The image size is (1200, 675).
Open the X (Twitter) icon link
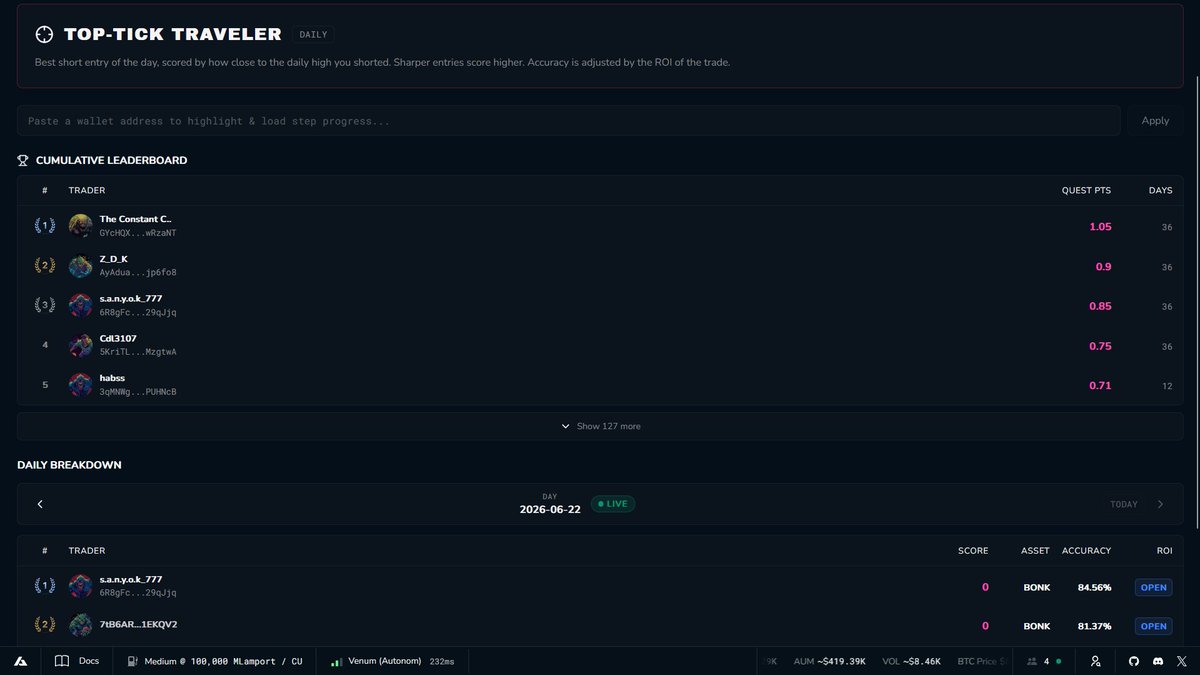pos(1182,661)
